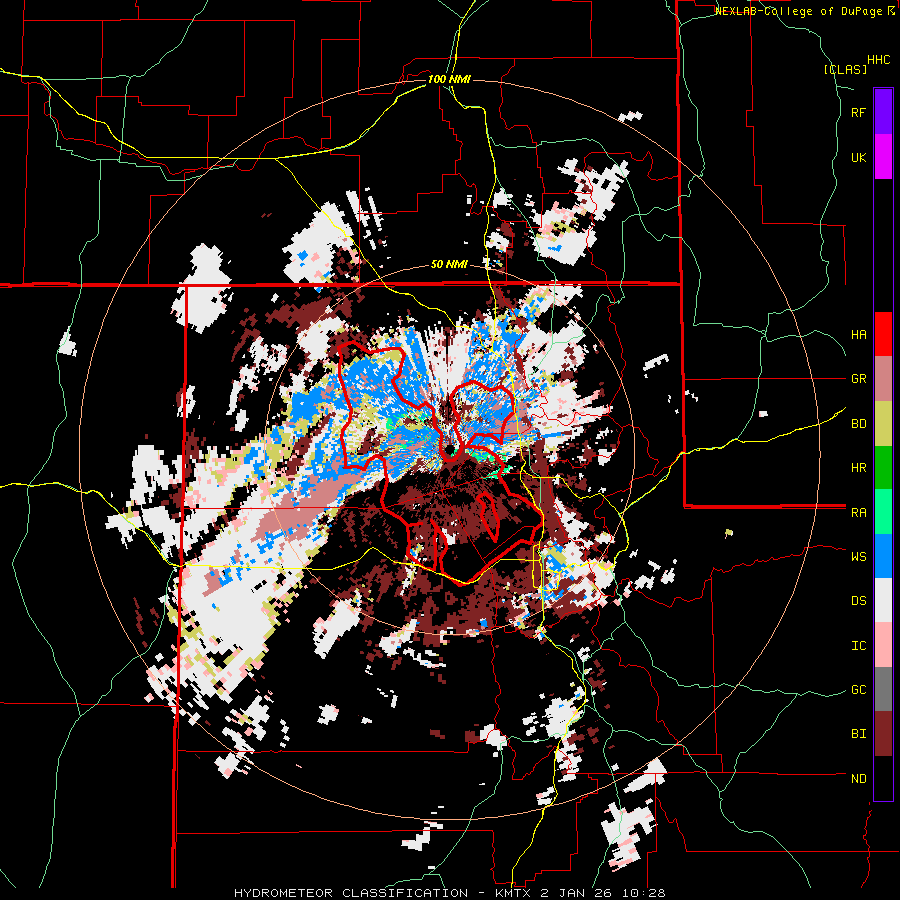The height and width of the screenshot is (900, 900).
Task: Click the WS blue legend swatch
Action: [x=883, y=556]
